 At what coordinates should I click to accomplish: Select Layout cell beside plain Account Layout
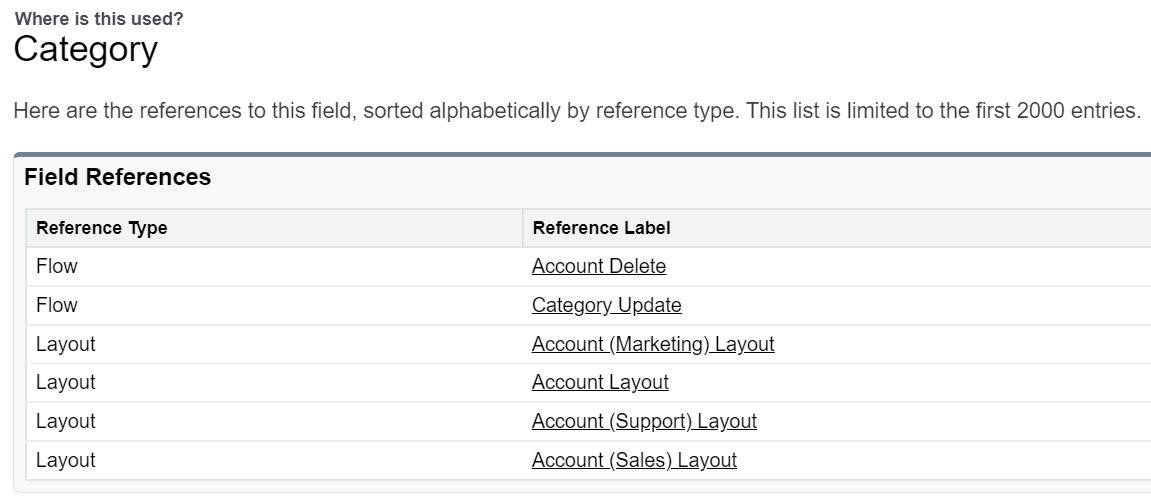[x=66, y=383]
